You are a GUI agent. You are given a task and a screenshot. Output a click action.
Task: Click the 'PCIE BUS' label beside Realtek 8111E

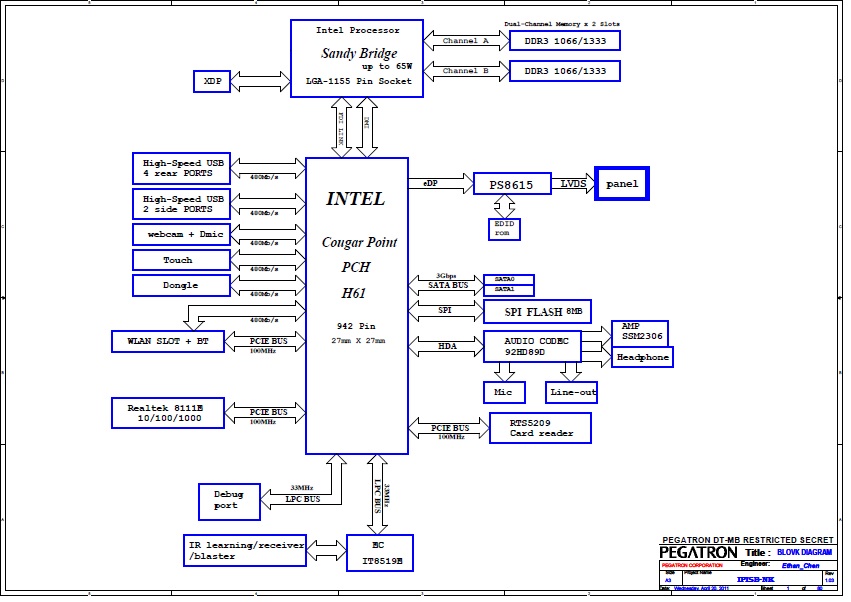click(x=268, y=413)
